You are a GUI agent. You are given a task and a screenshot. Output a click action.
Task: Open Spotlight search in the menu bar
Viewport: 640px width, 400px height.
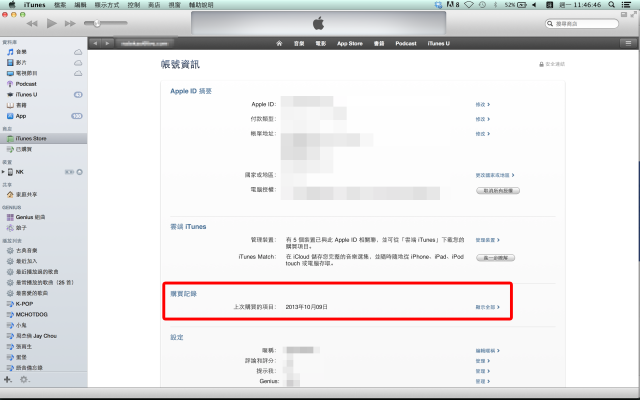(611, 5)
